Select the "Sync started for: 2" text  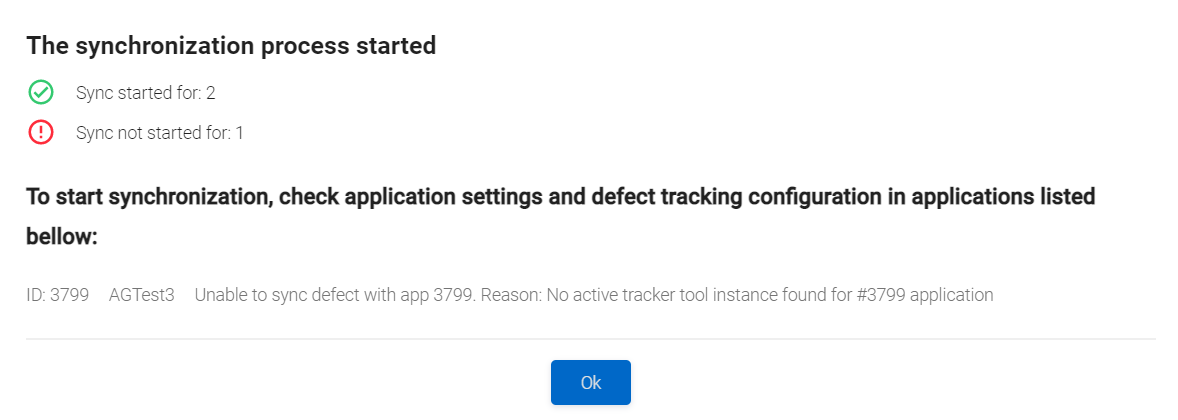click(146, 93)
